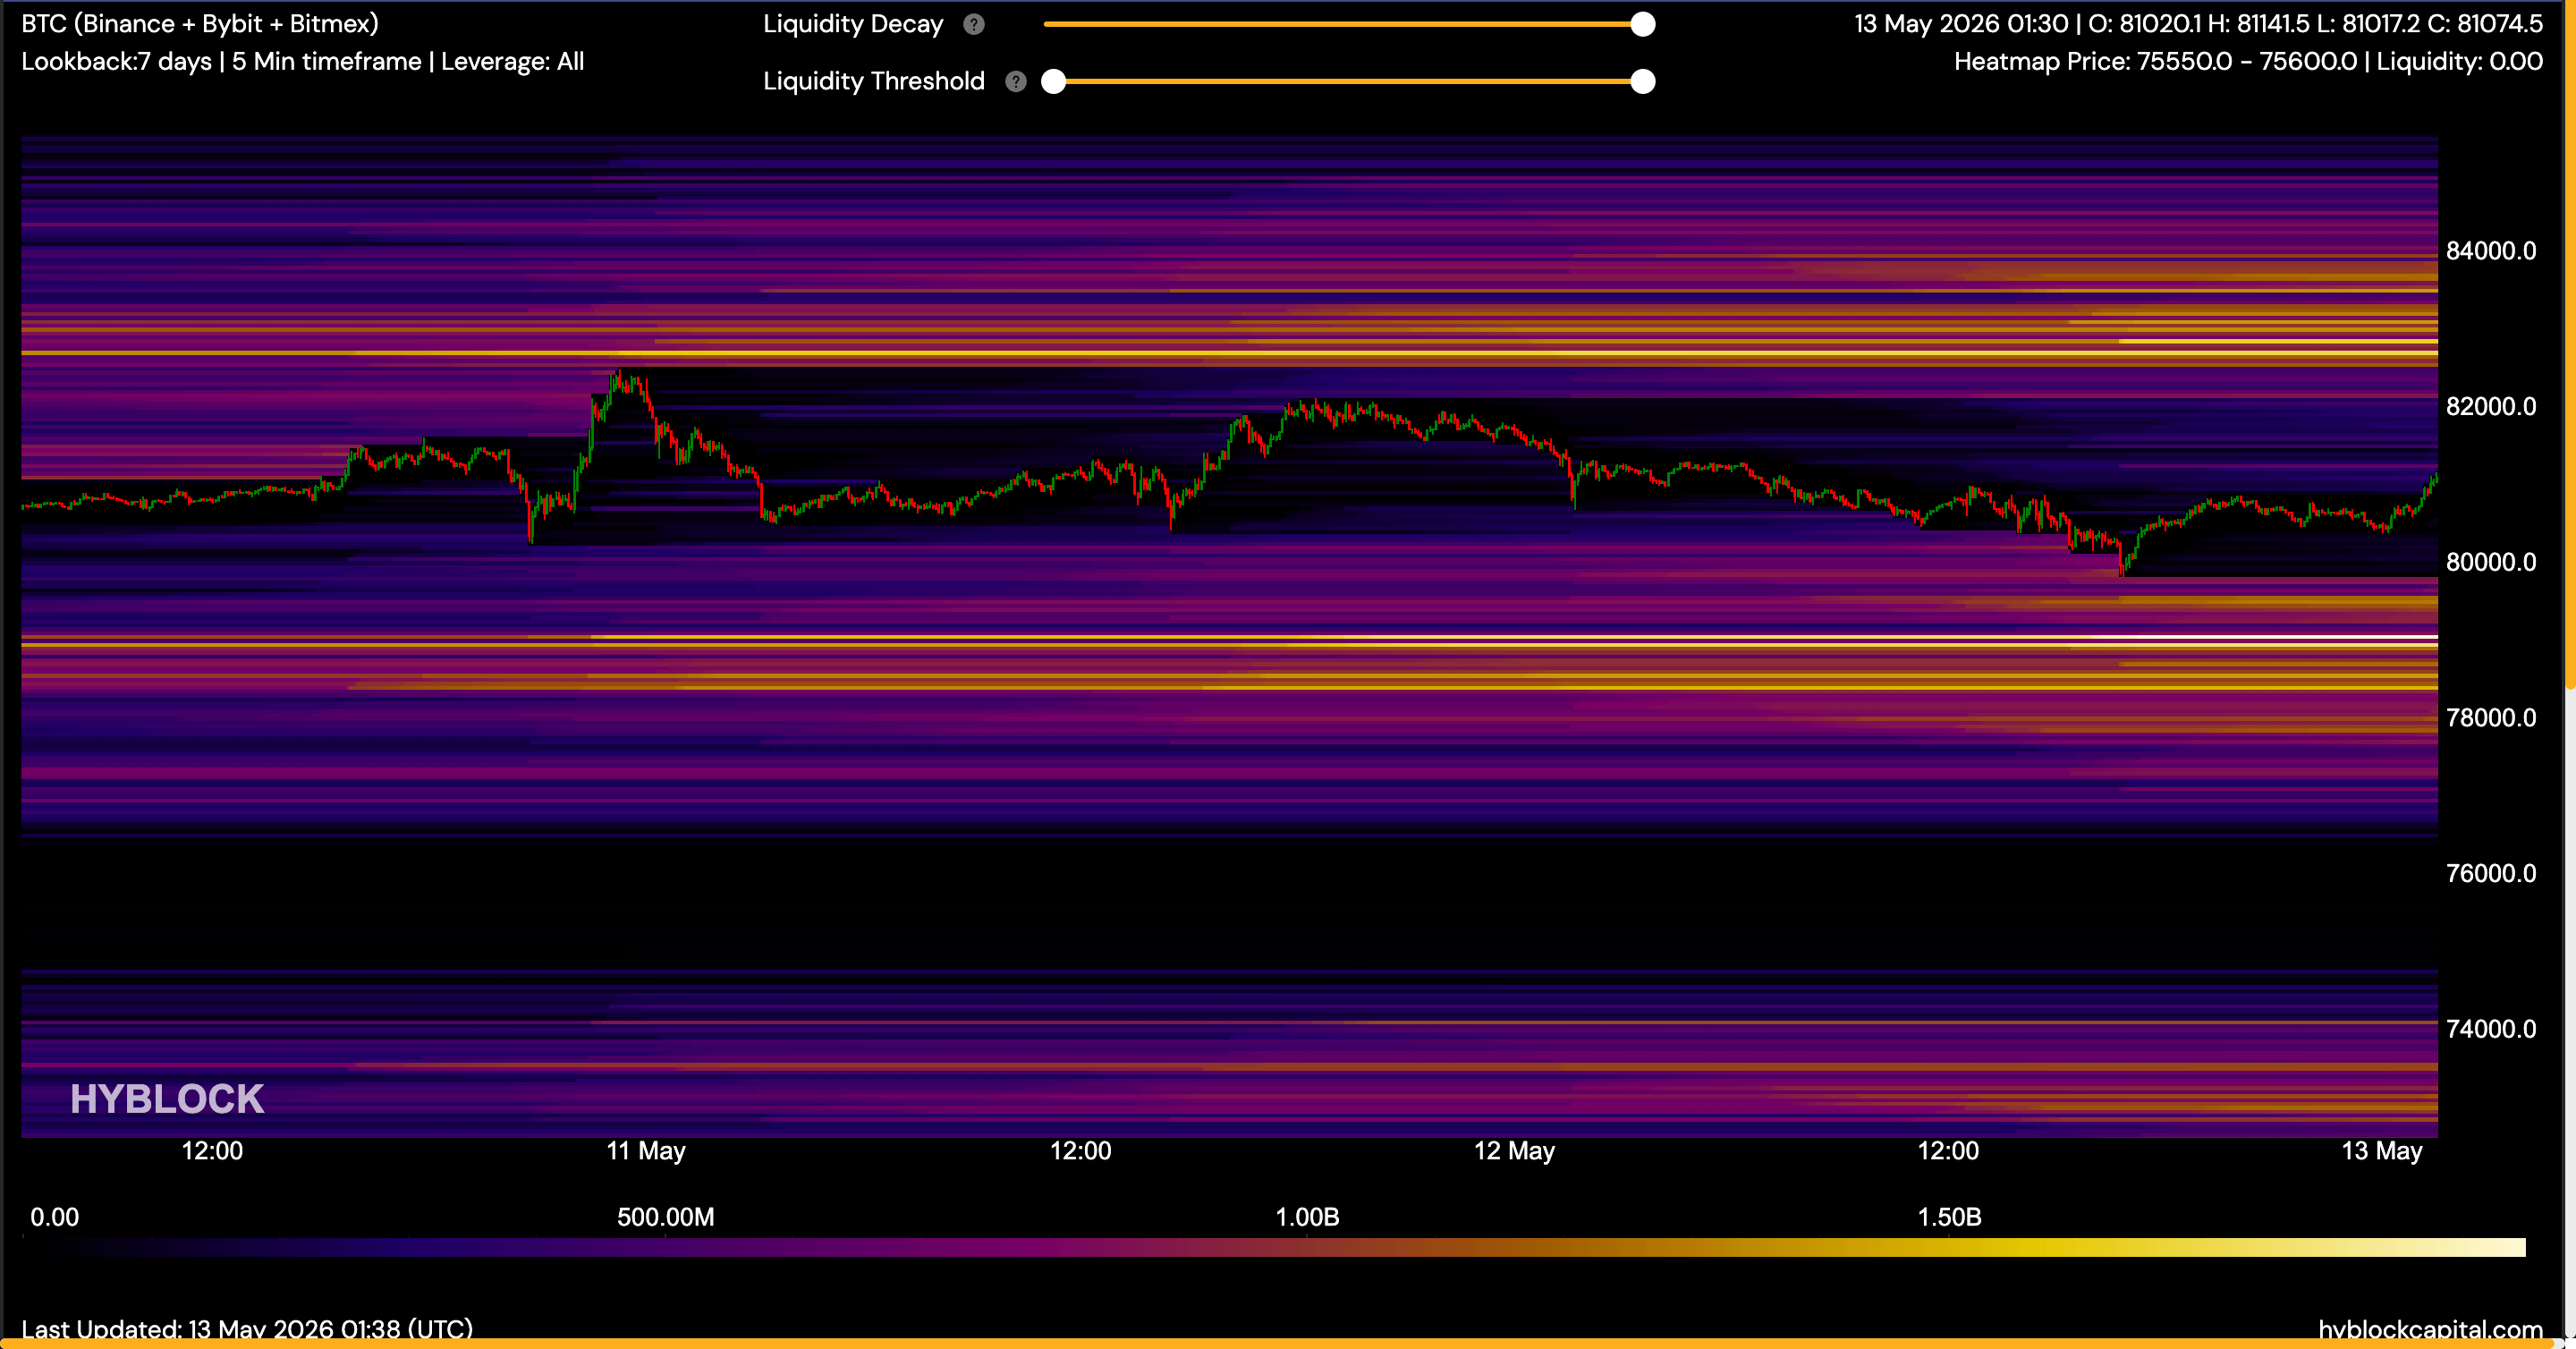
Task: Click the Liquidity Threshold help icon
Action: click(x=1015, y=81)
